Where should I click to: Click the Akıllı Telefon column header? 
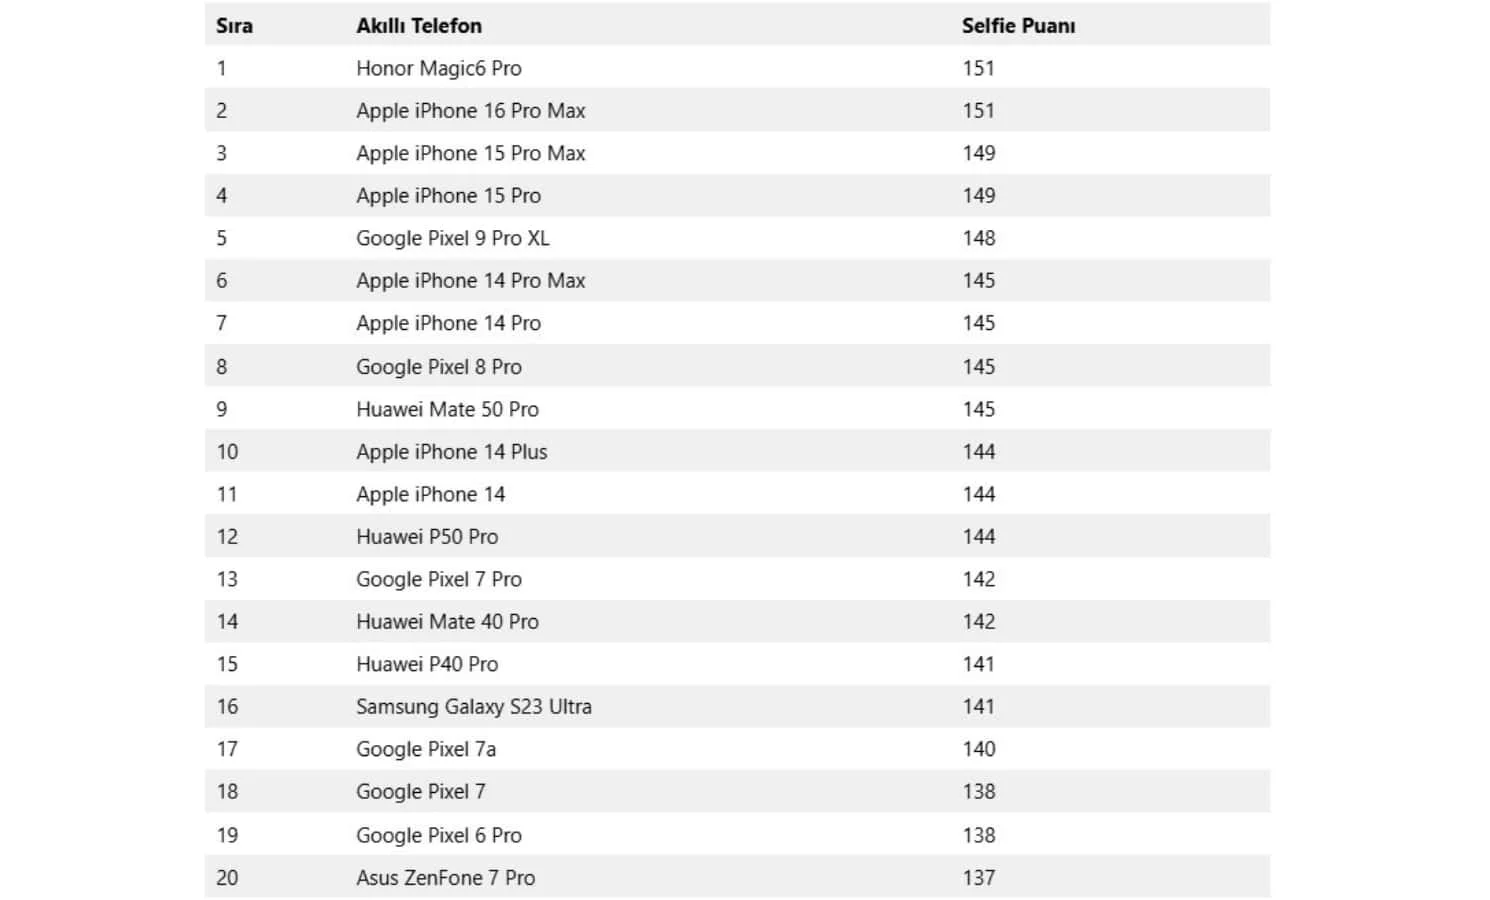coord(419,26)
